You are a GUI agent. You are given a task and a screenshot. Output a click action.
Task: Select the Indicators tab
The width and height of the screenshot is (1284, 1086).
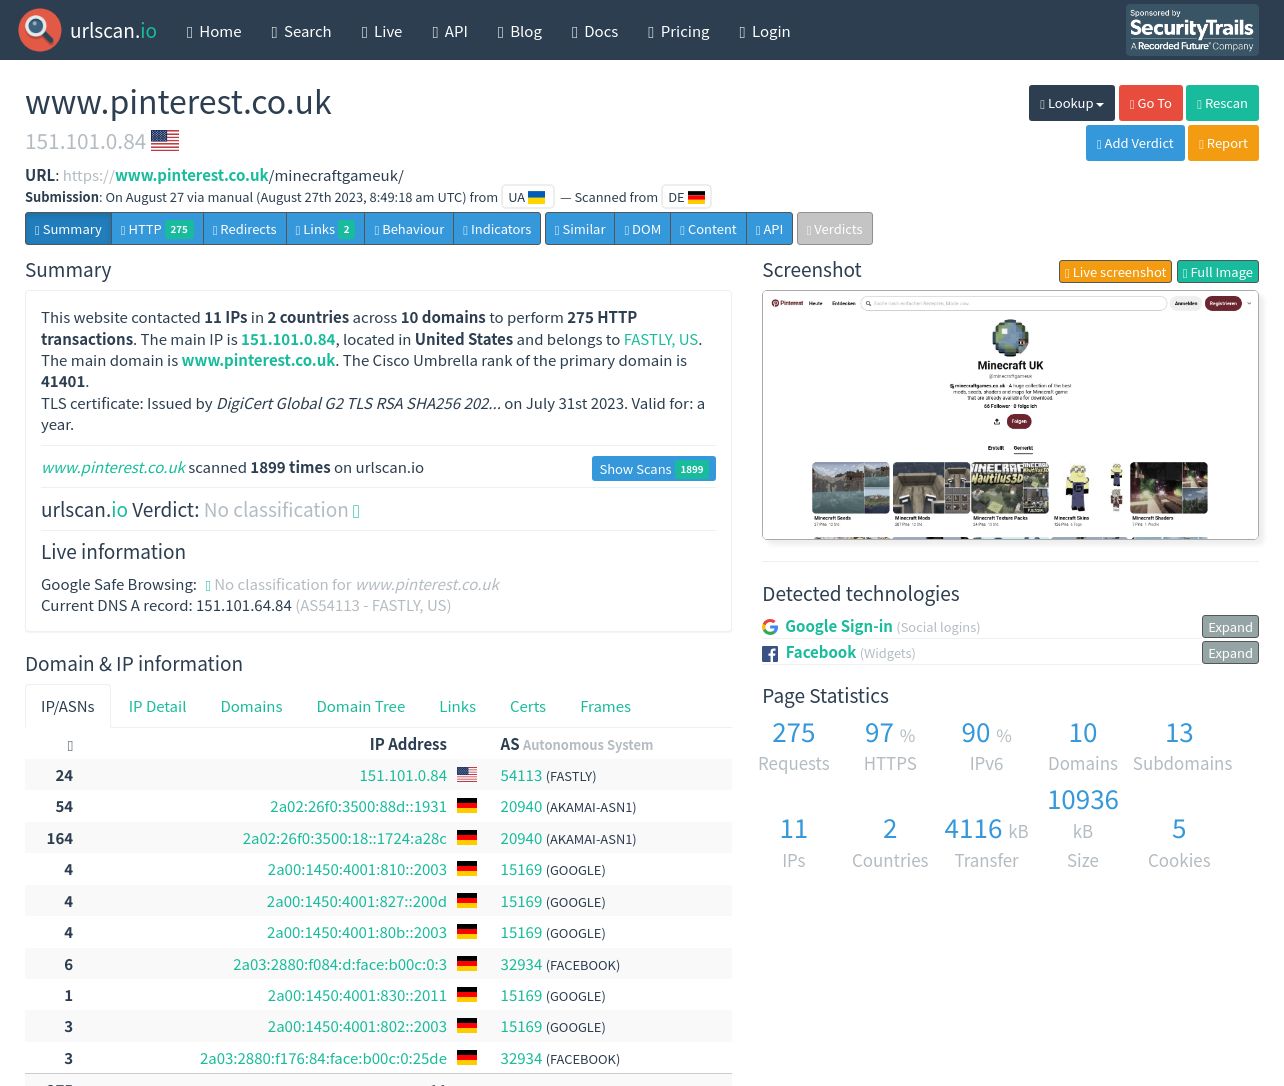[497, 229]
